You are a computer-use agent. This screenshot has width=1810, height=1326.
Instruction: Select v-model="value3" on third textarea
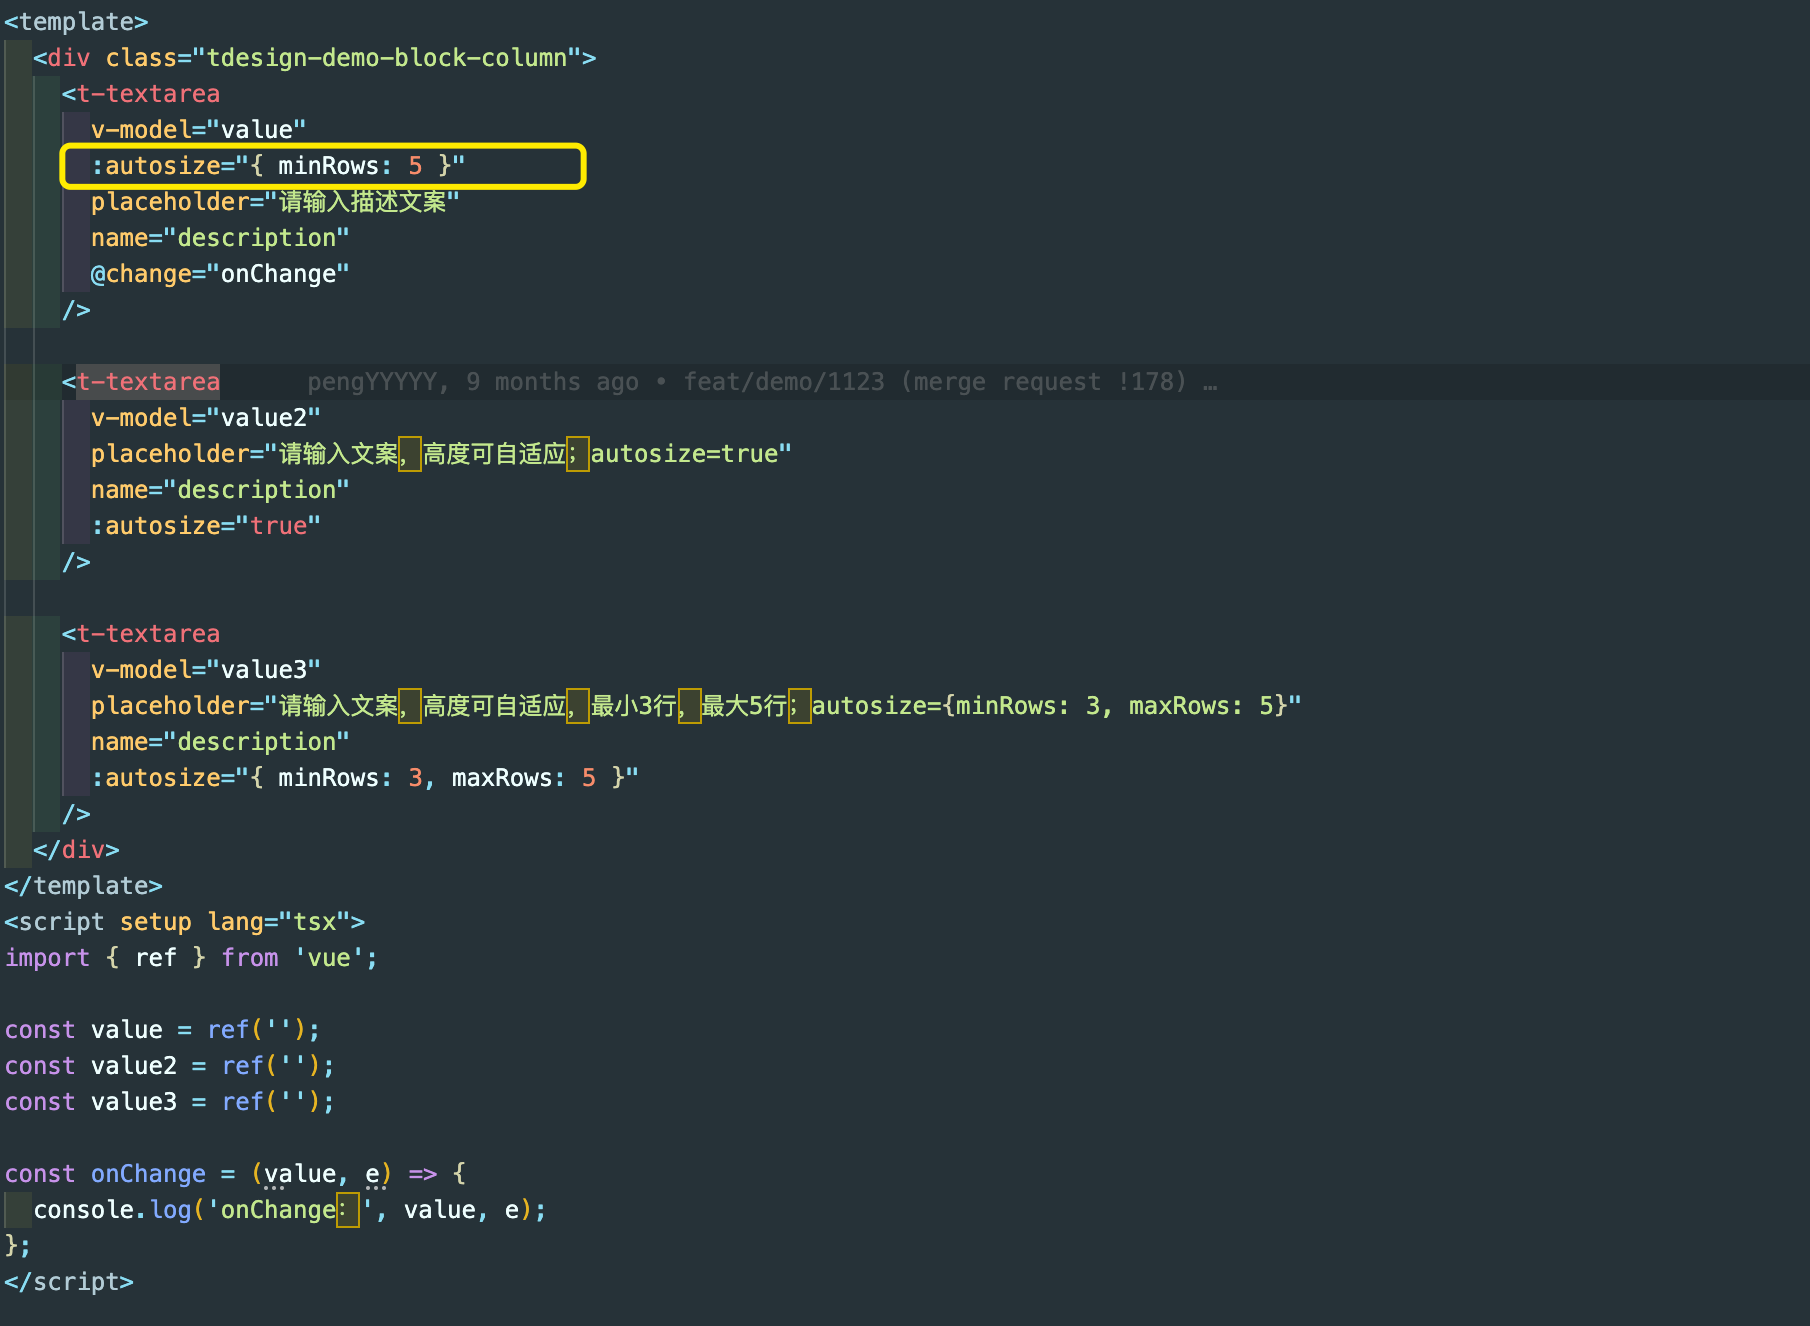[x=205, y=669]
